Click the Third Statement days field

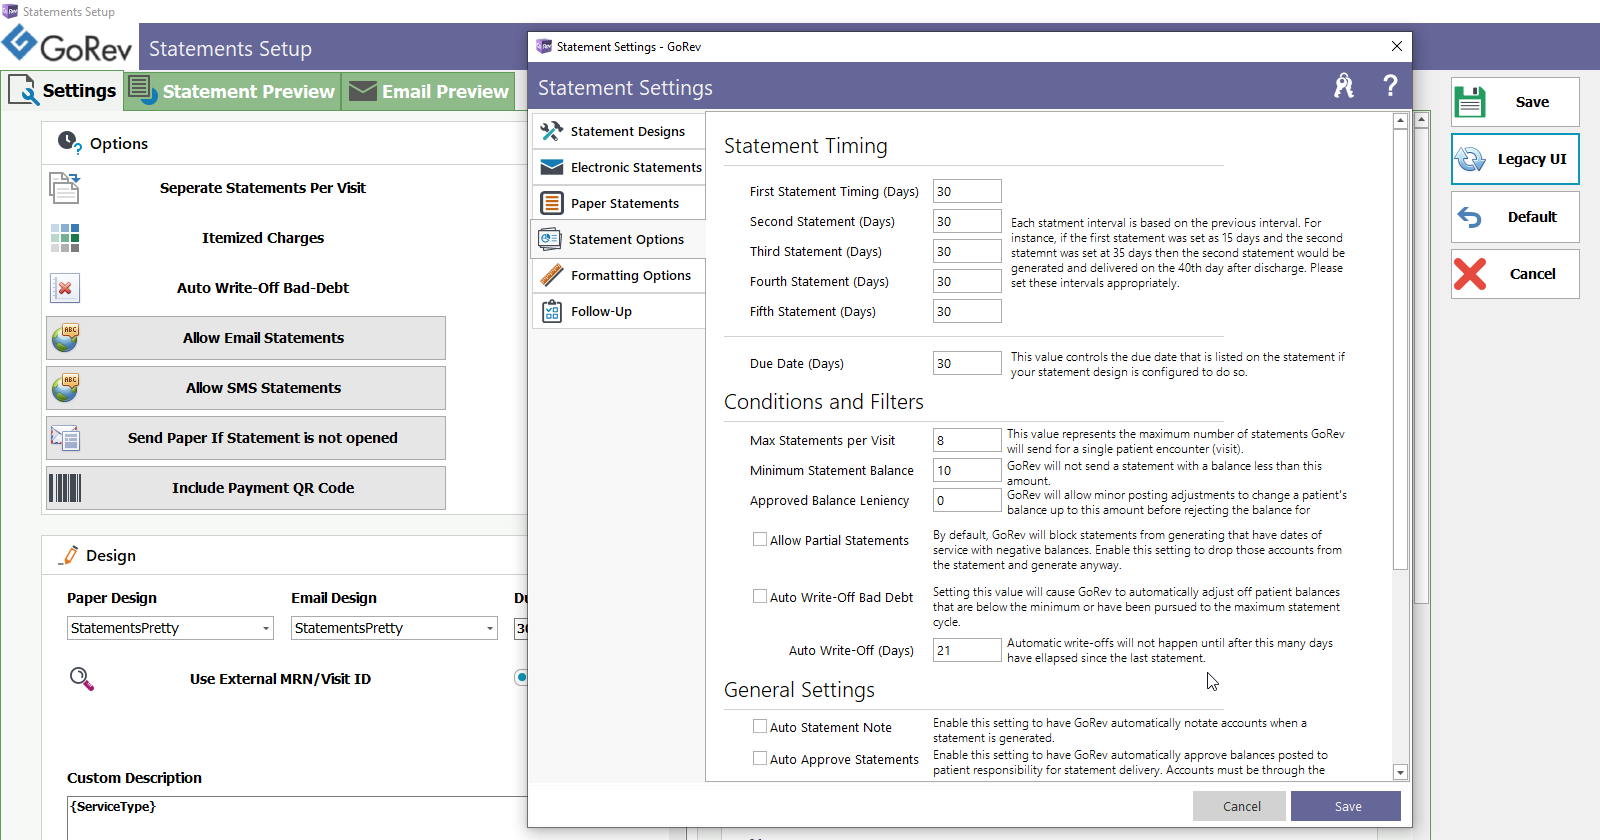coord(967,251)
